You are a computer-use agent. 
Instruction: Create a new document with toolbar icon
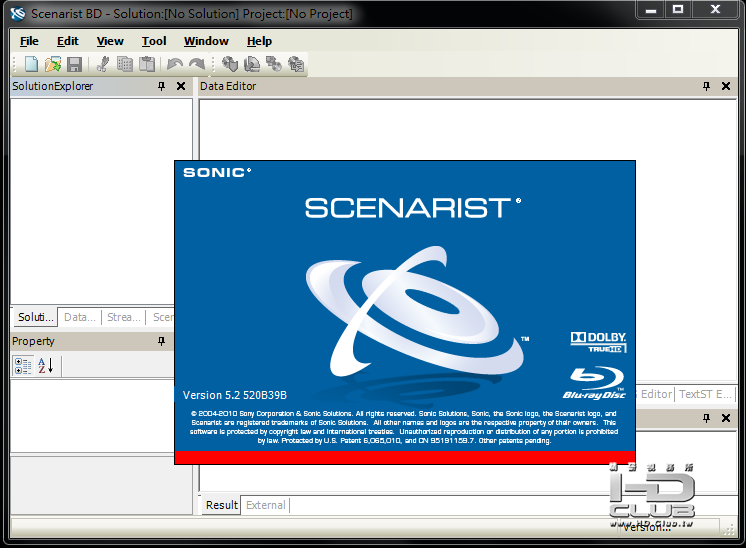click(x=31, y=64)
